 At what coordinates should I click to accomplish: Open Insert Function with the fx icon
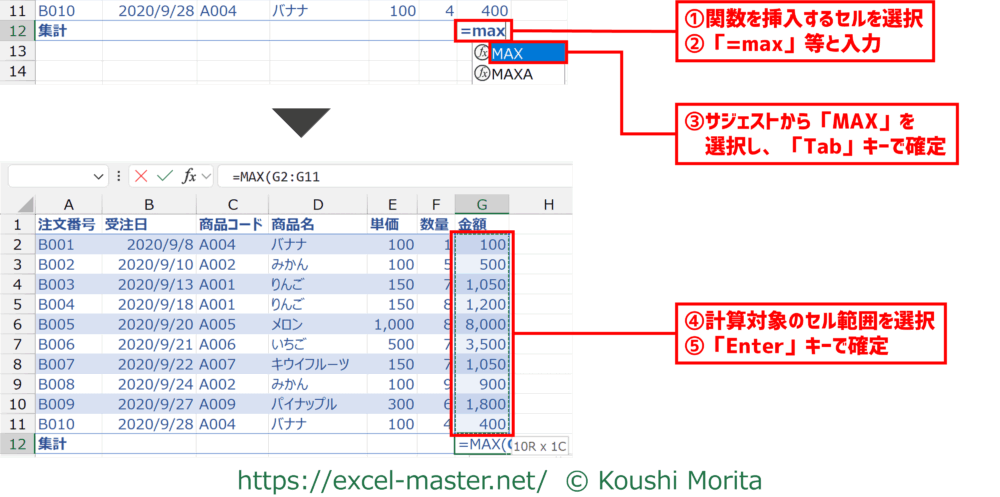pos(188,176)
